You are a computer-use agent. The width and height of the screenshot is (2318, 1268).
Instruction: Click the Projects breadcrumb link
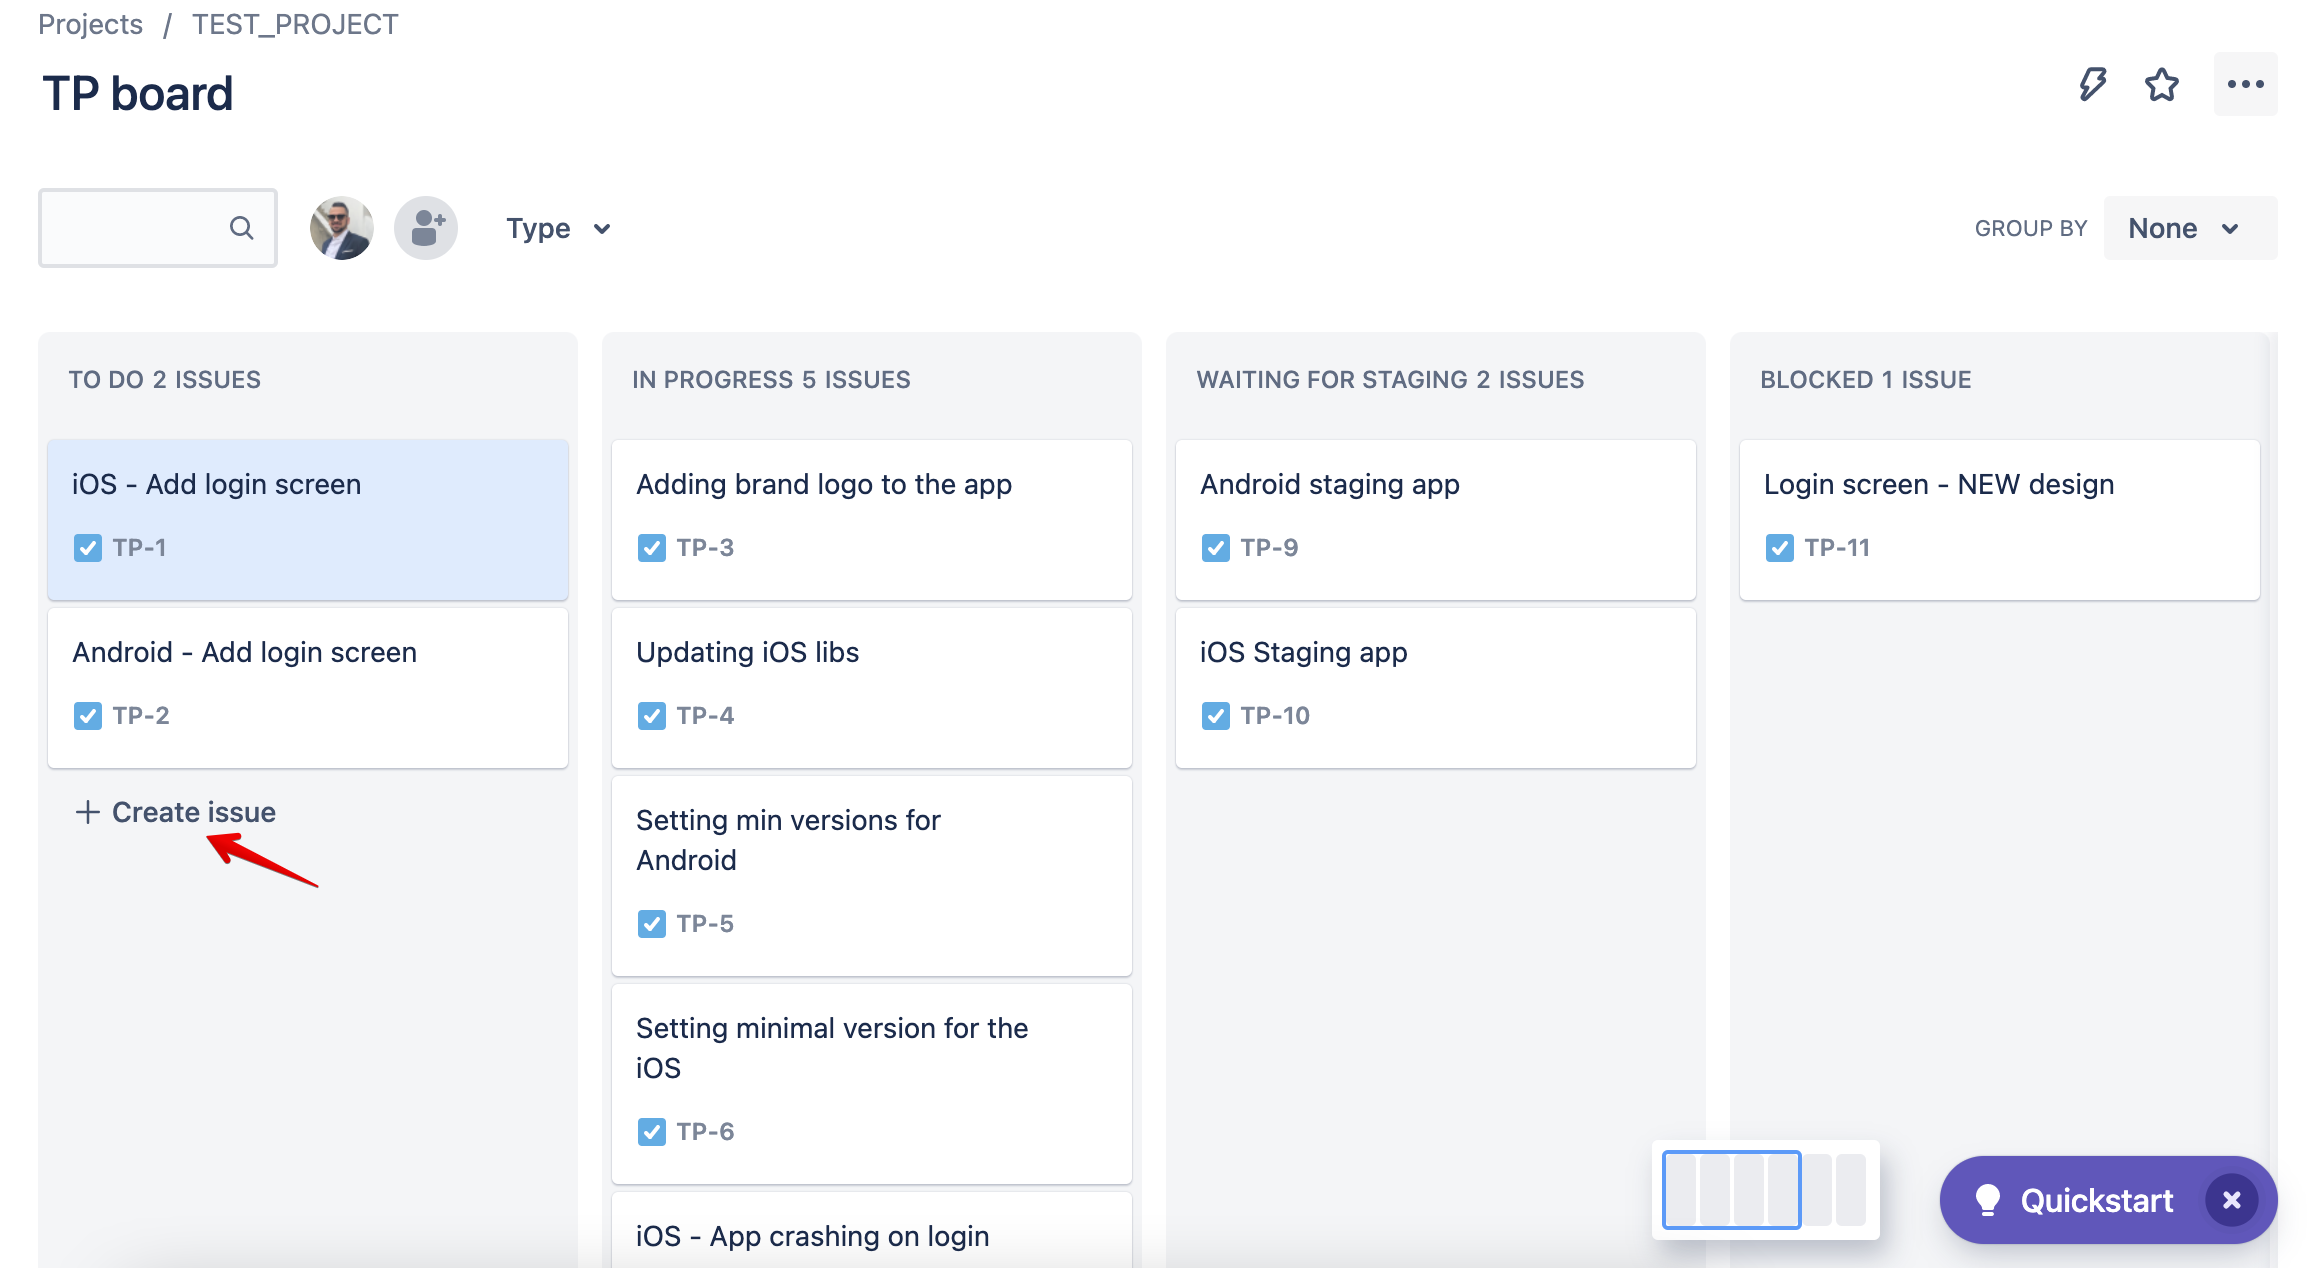[x=90, y=24]
